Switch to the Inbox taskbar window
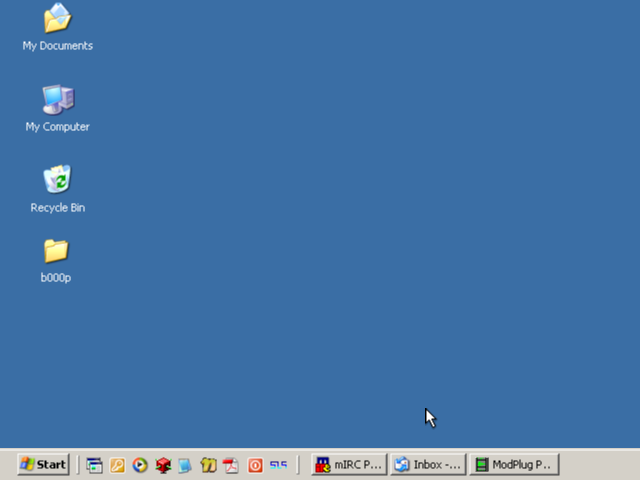The image size is (640, 480). [x=428, y=464]
